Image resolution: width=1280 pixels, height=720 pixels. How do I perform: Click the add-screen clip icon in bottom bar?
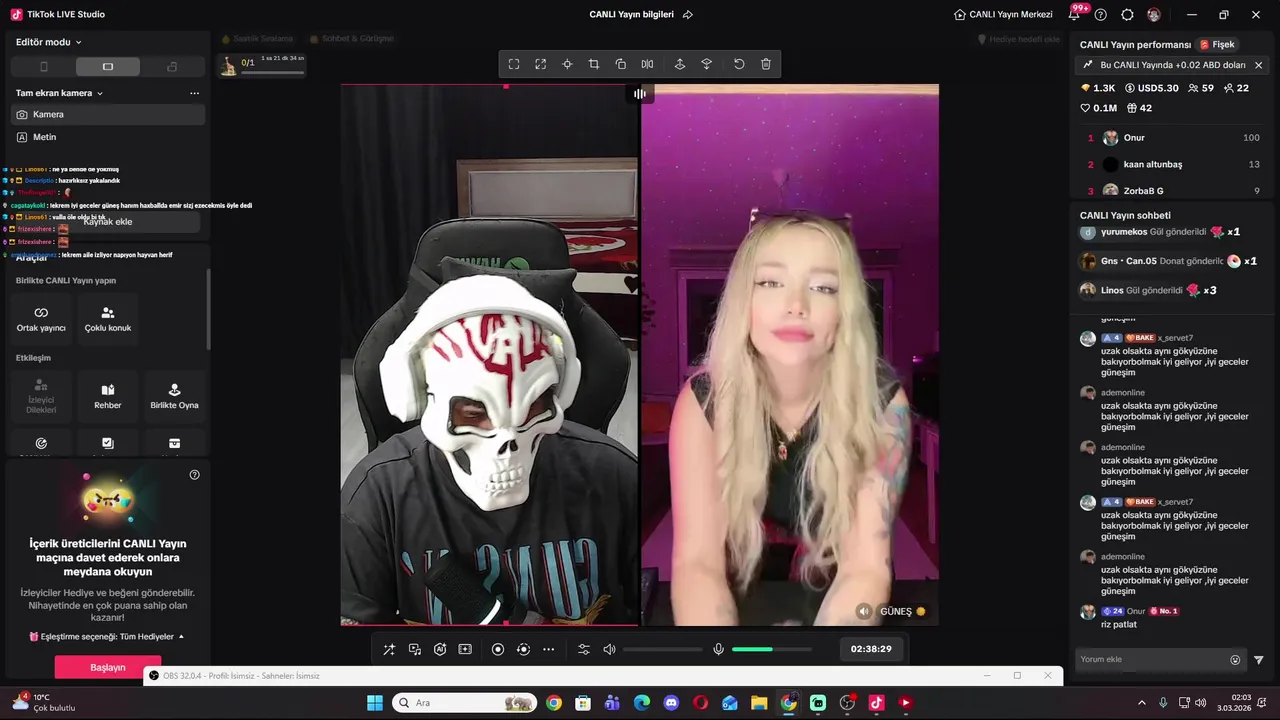[465, 649]
